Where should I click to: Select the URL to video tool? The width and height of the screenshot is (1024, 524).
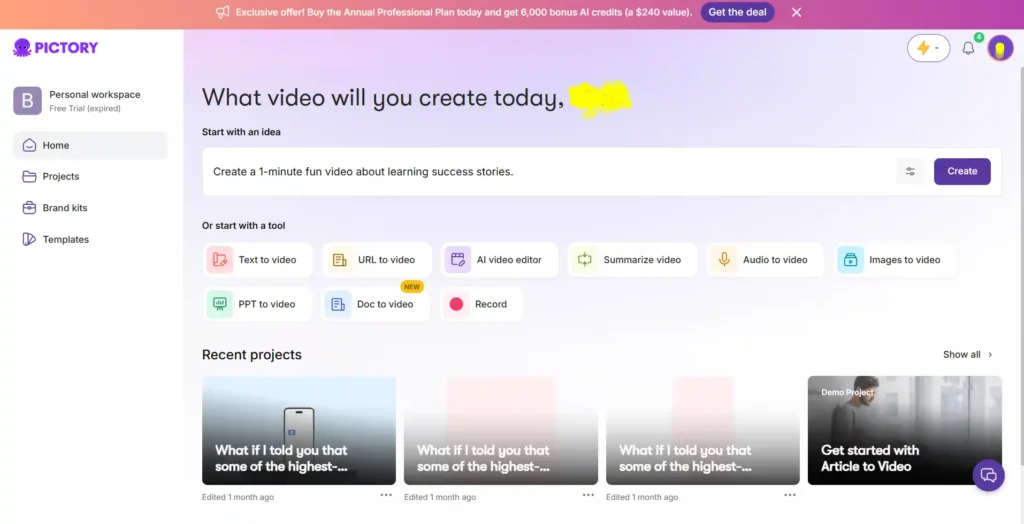(377, 260)
